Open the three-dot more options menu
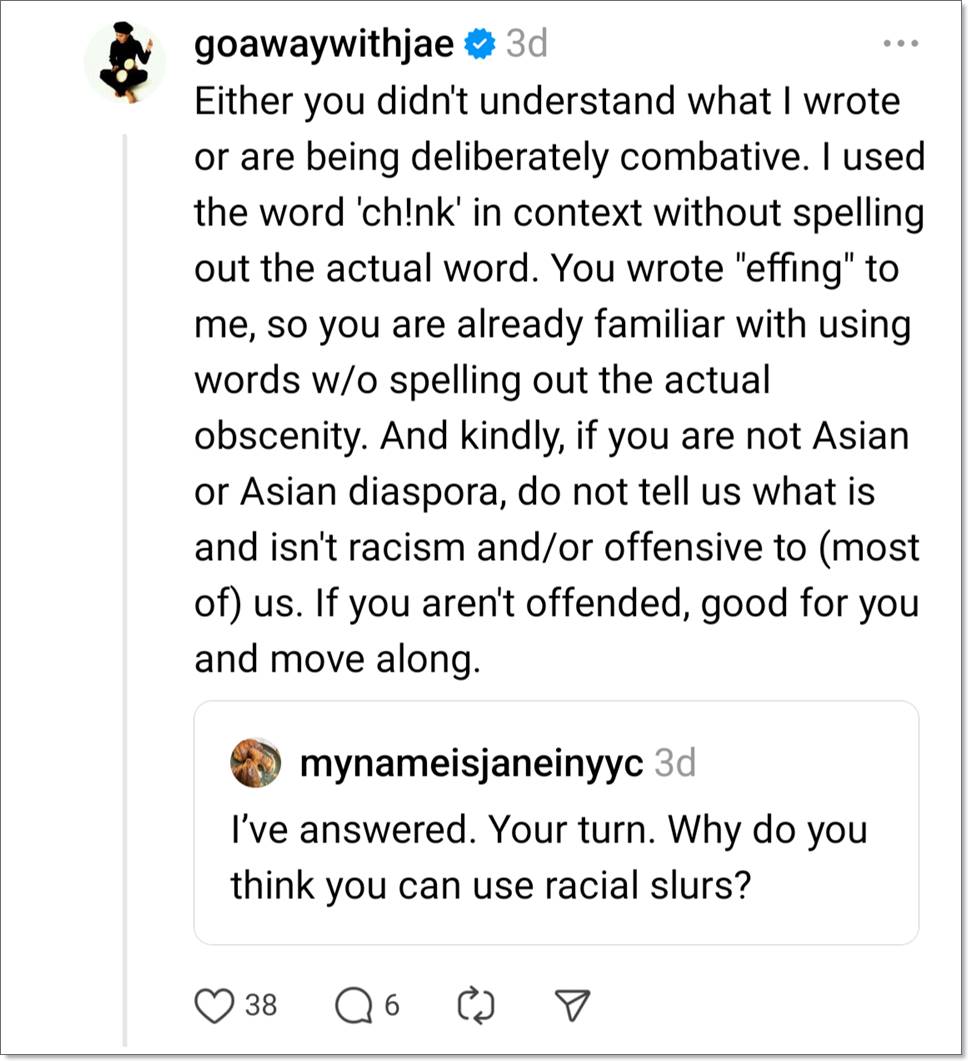 pos(901,45)
